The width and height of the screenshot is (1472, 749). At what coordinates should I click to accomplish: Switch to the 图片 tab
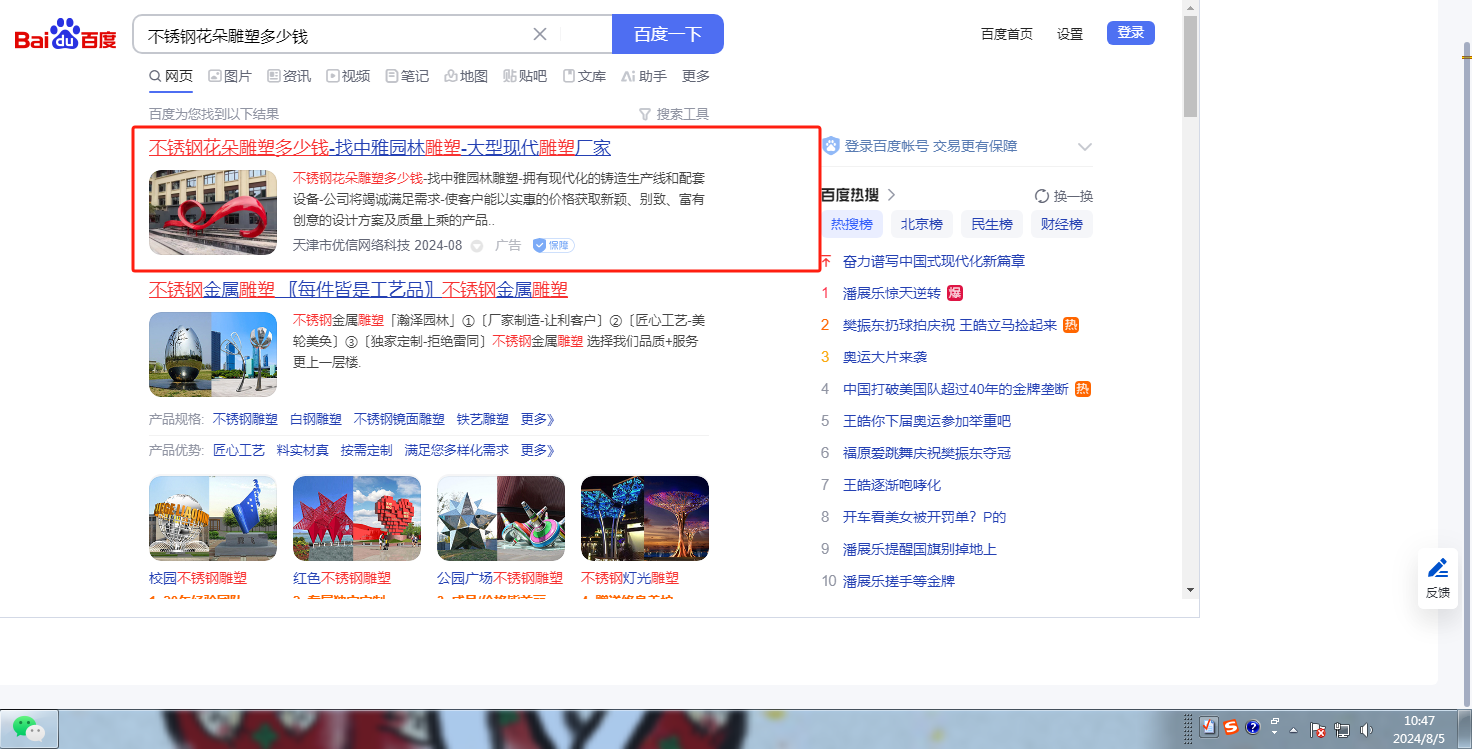click(230, 76)
